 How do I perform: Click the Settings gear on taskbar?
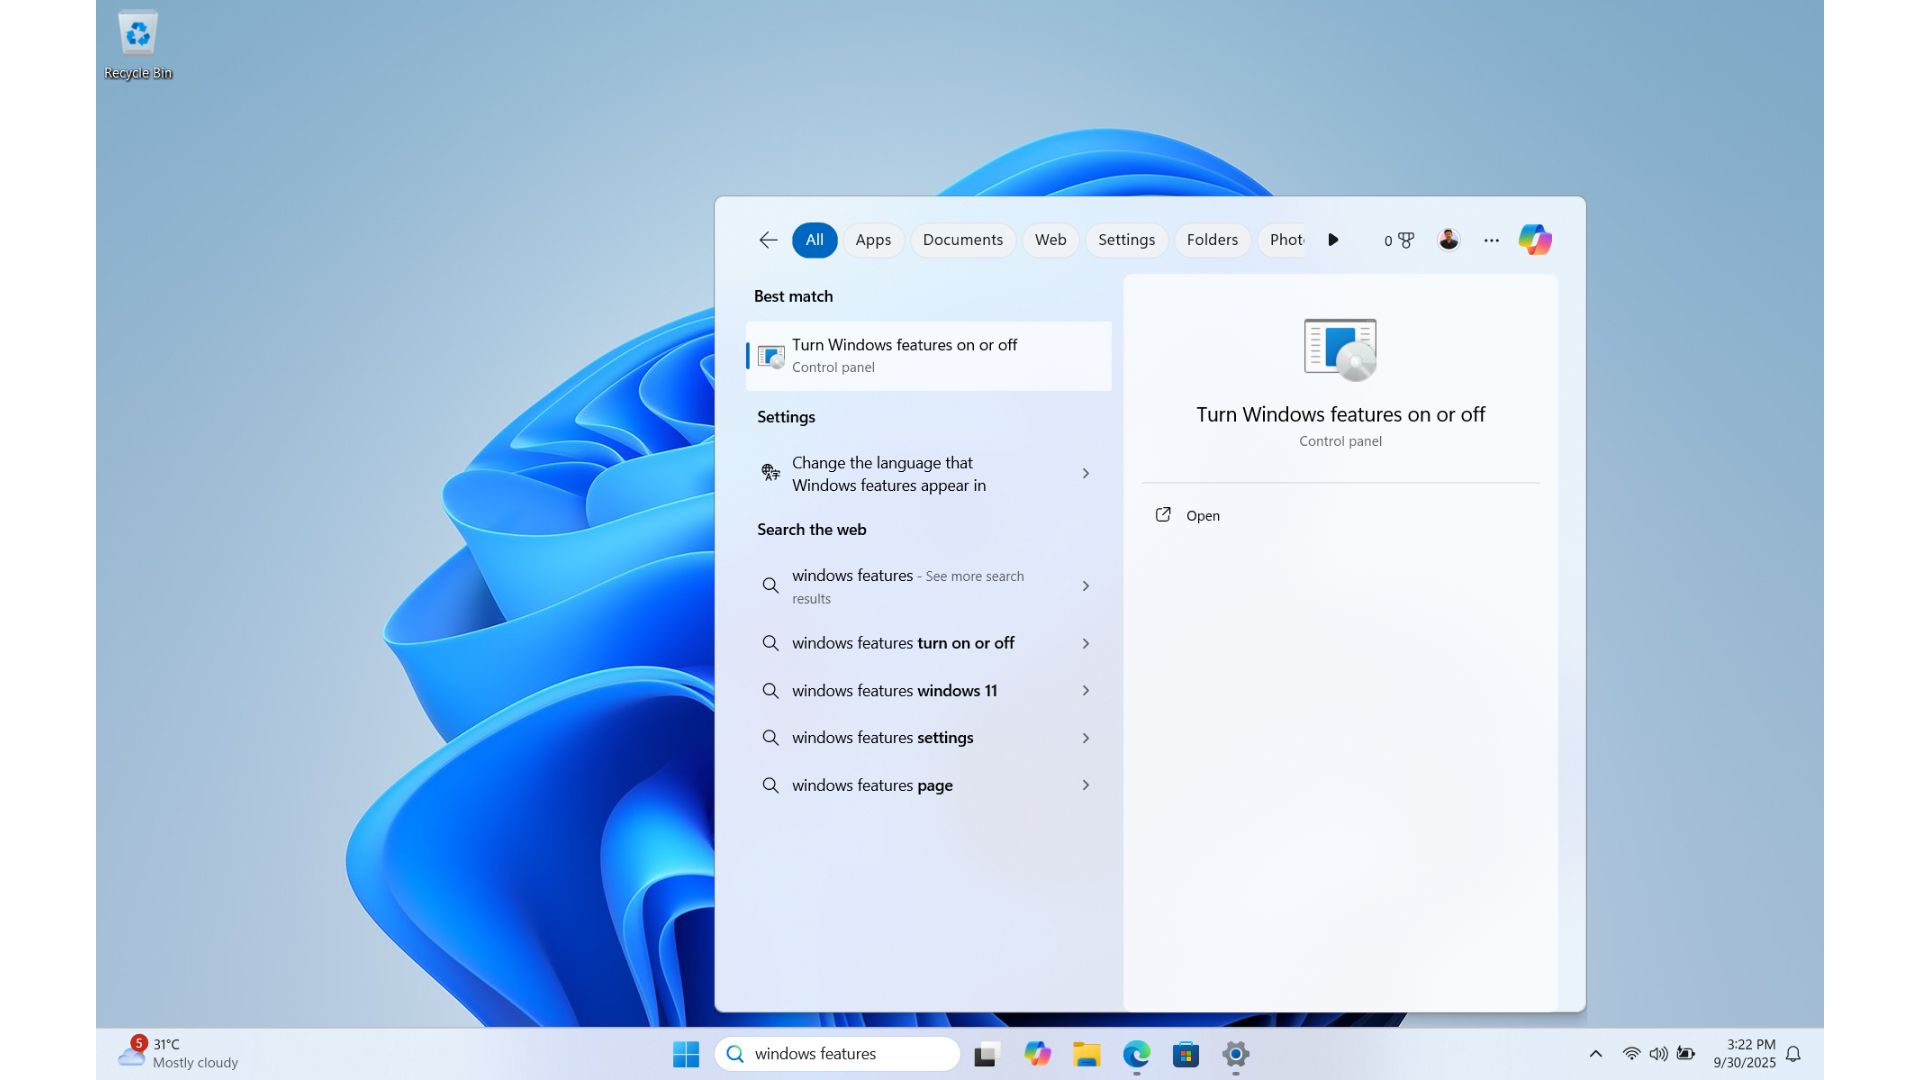click(x=1235, y=1054)
